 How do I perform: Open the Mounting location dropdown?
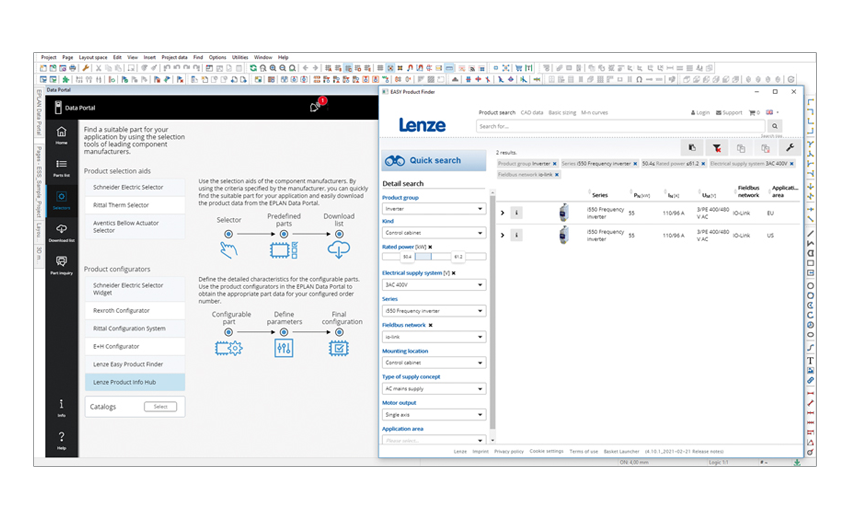point(434,362)
